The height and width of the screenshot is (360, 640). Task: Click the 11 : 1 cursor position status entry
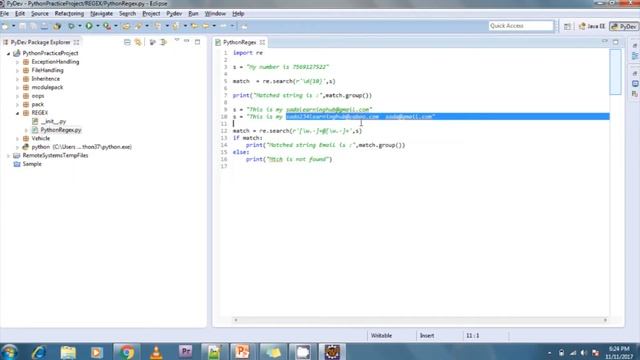(472, 336)
